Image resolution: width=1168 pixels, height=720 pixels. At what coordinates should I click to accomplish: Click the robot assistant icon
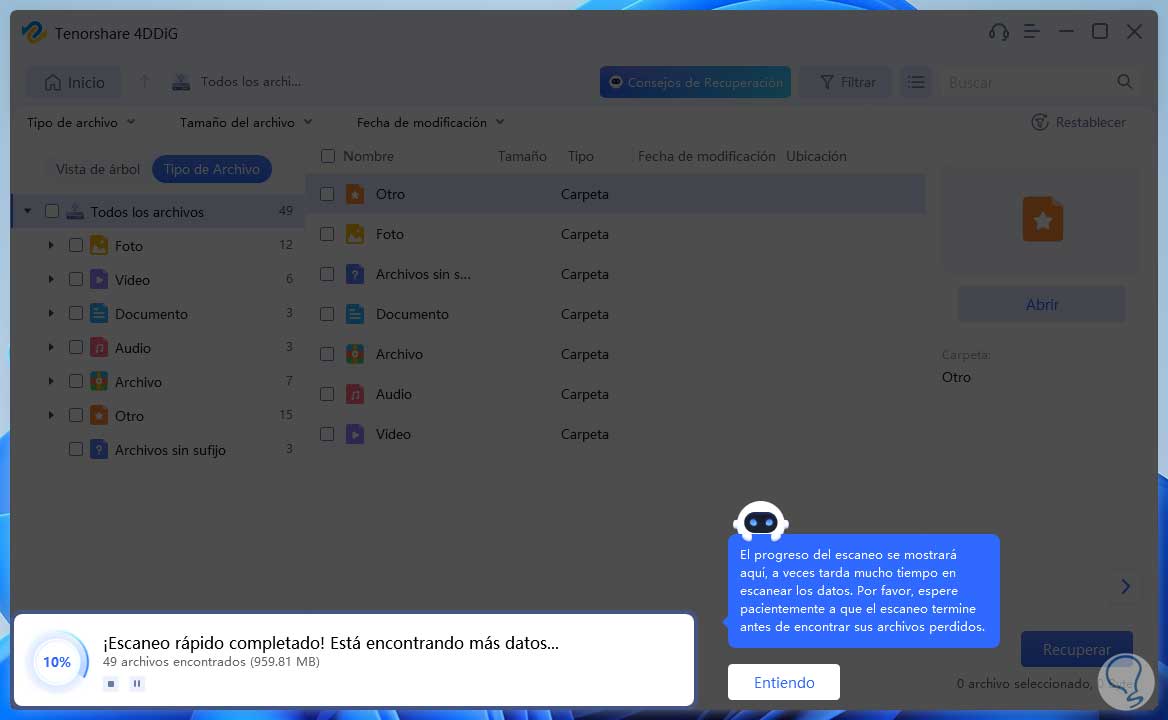point(761,520)
